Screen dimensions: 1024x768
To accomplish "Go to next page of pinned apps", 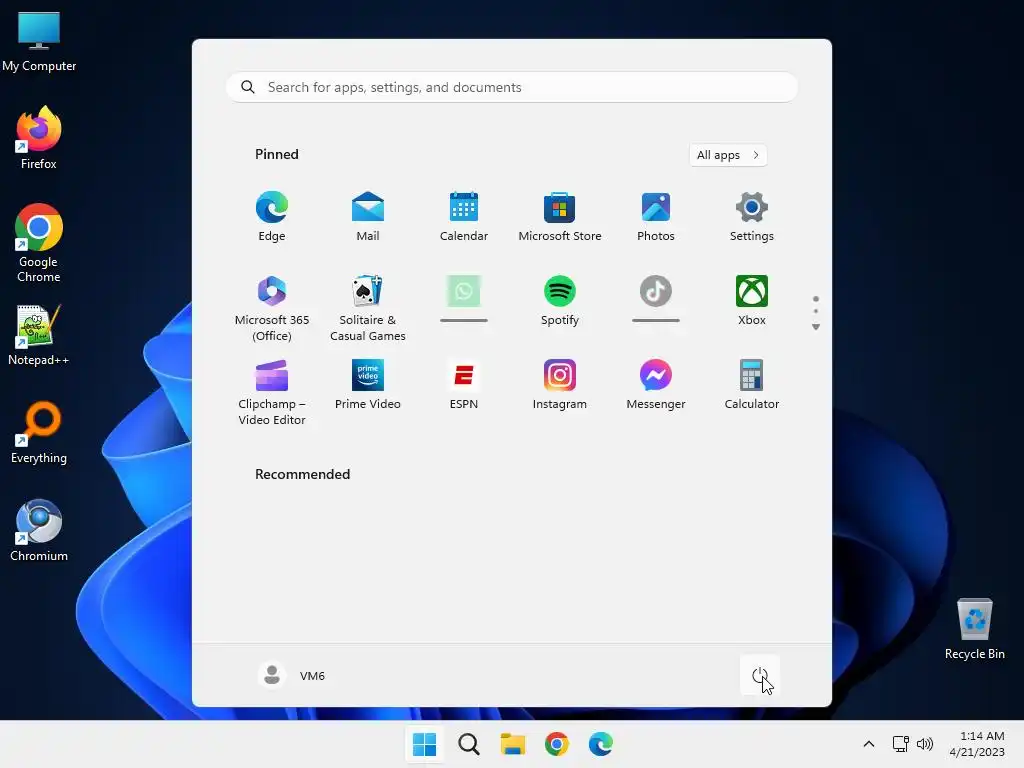I will pyautogui.click(x=816, y=327).
